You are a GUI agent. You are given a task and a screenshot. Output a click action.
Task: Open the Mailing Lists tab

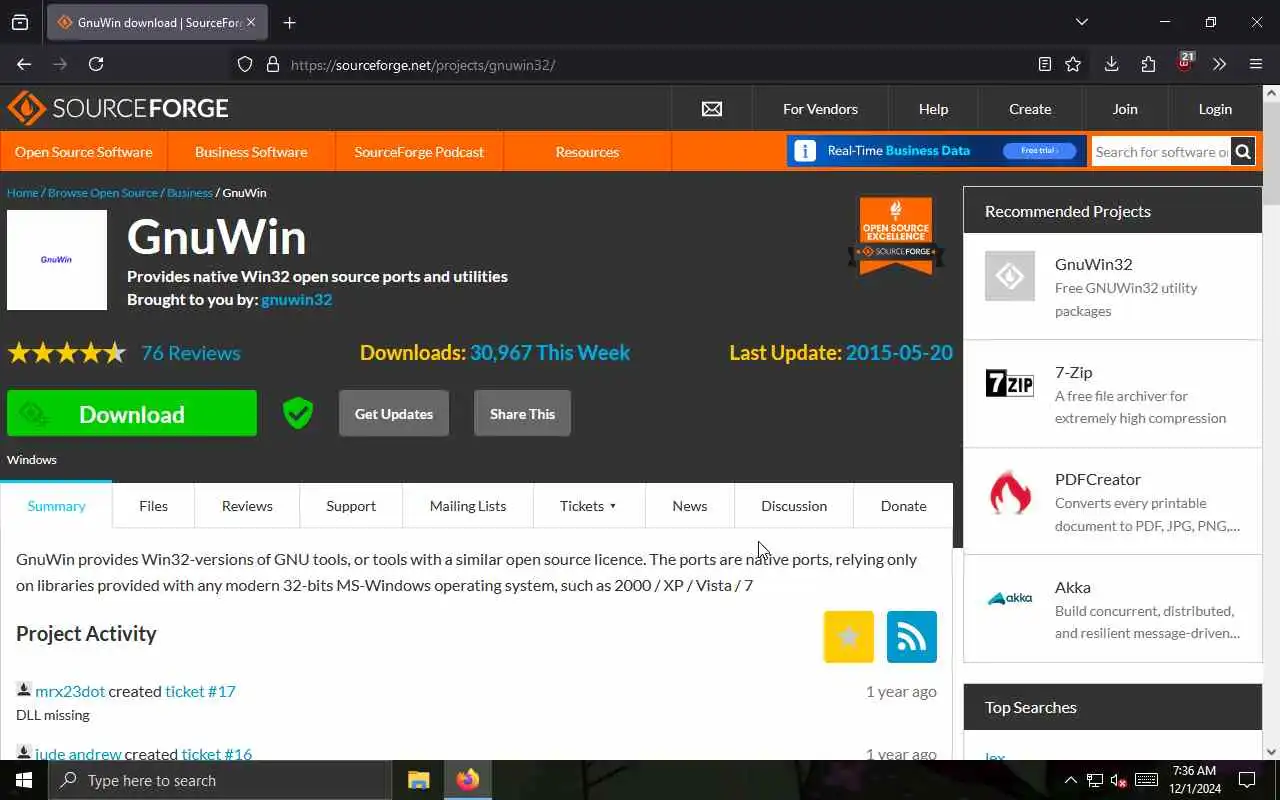(468, 506)
